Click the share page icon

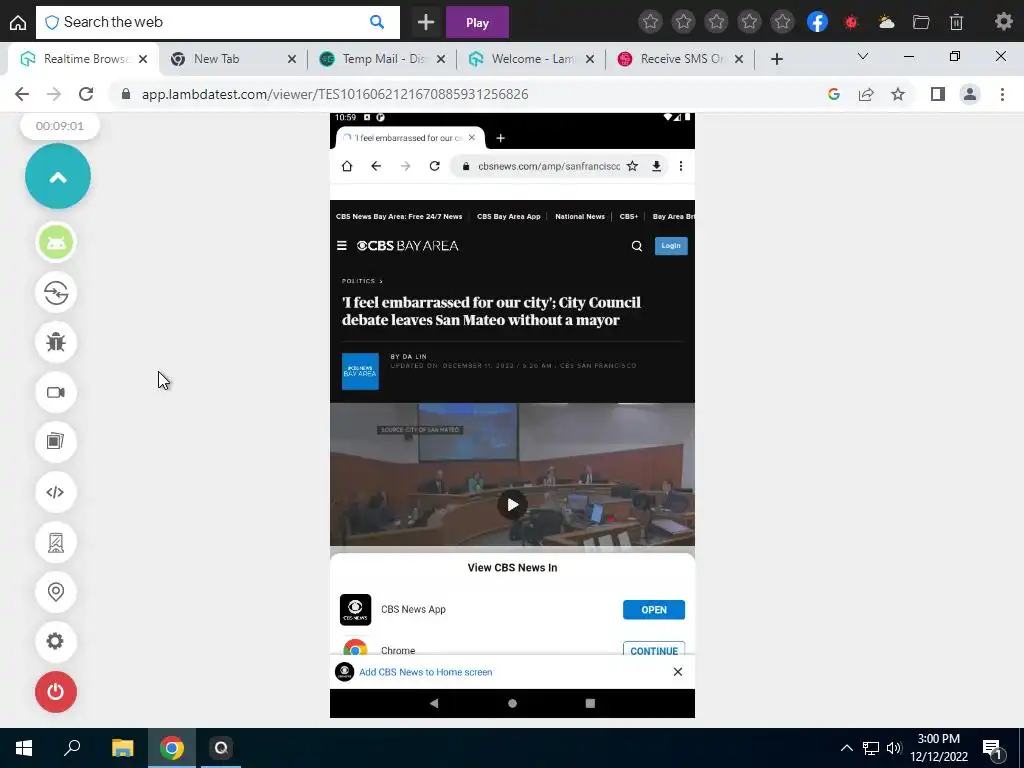tap(866, 94)
